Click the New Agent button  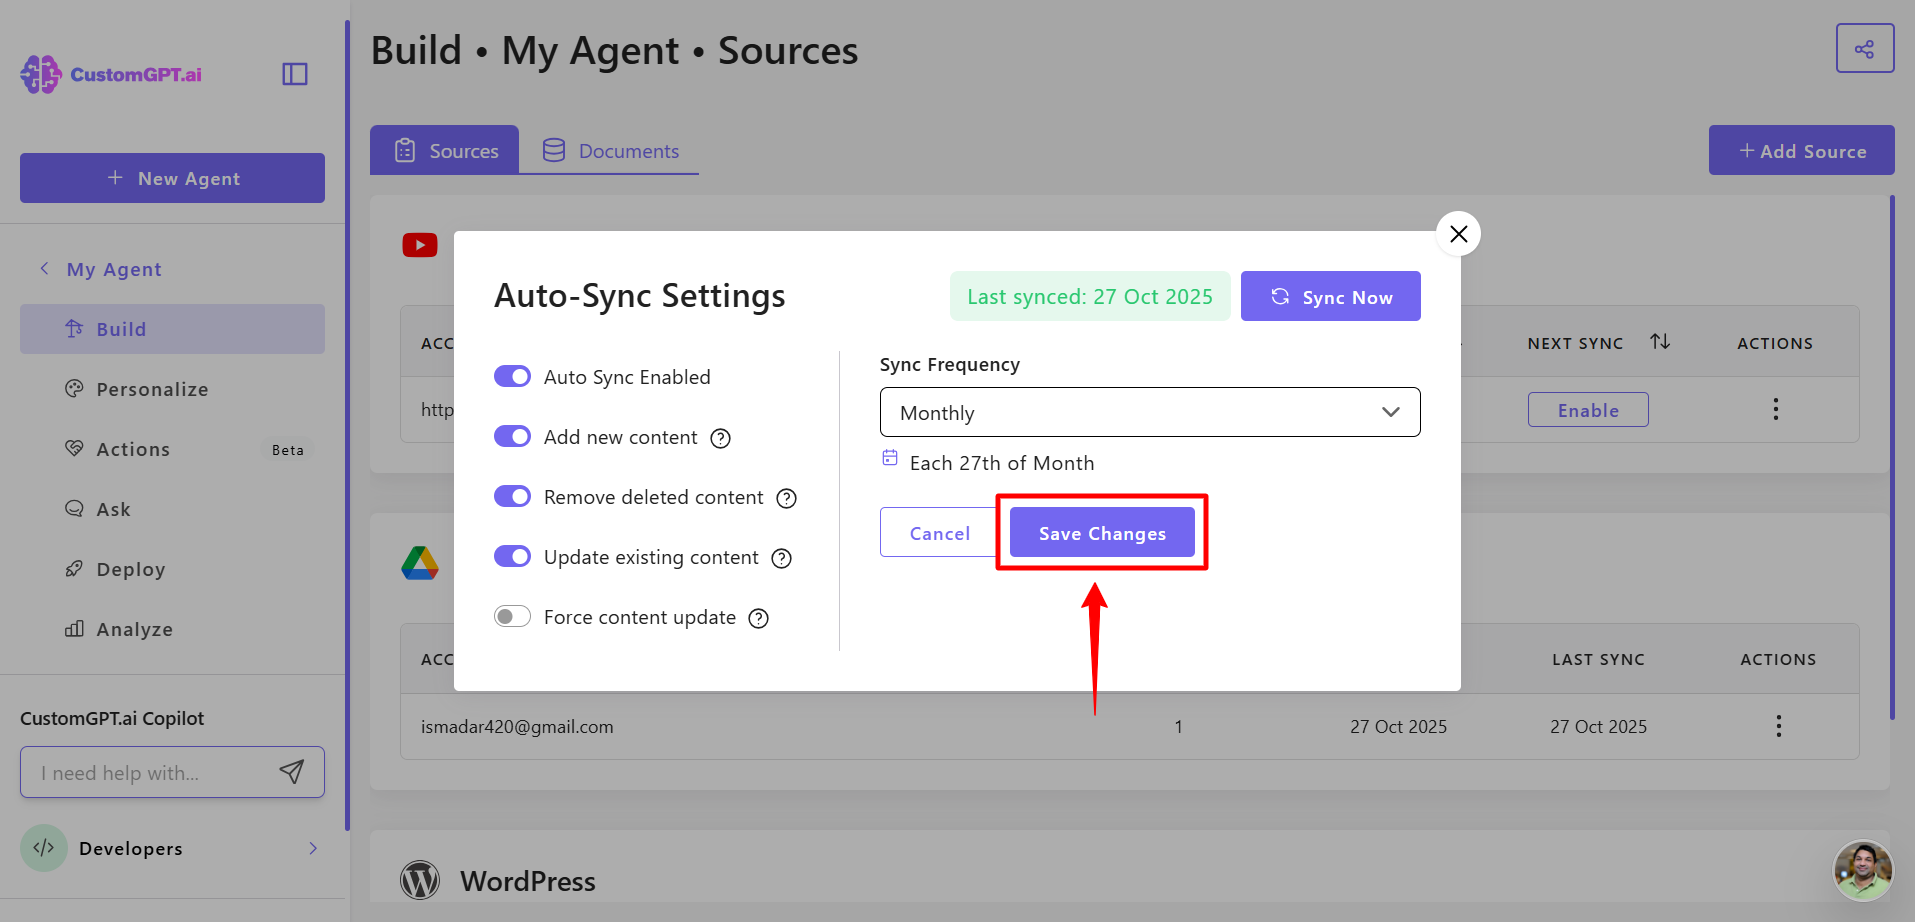point(172,178)
